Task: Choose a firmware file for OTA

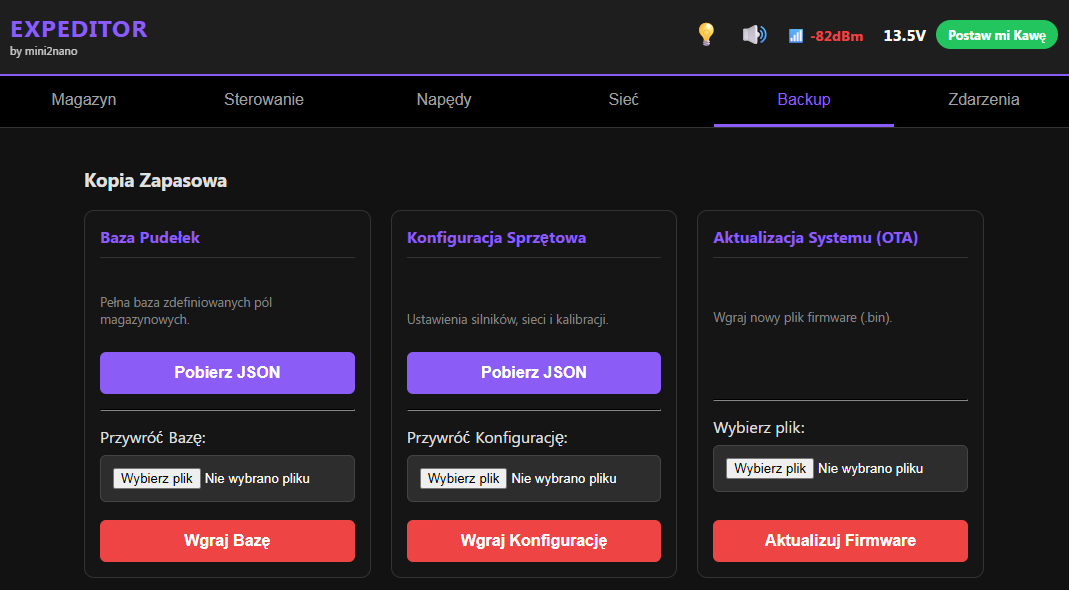Action: pos(770,468)
